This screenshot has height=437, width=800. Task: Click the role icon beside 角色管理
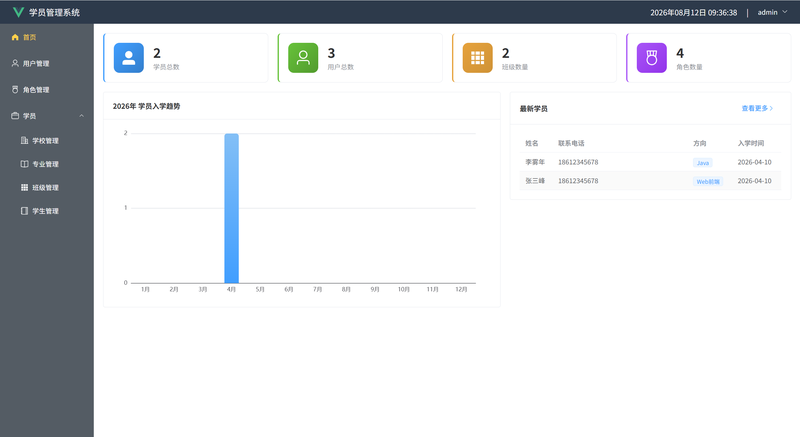pos(15,89)
